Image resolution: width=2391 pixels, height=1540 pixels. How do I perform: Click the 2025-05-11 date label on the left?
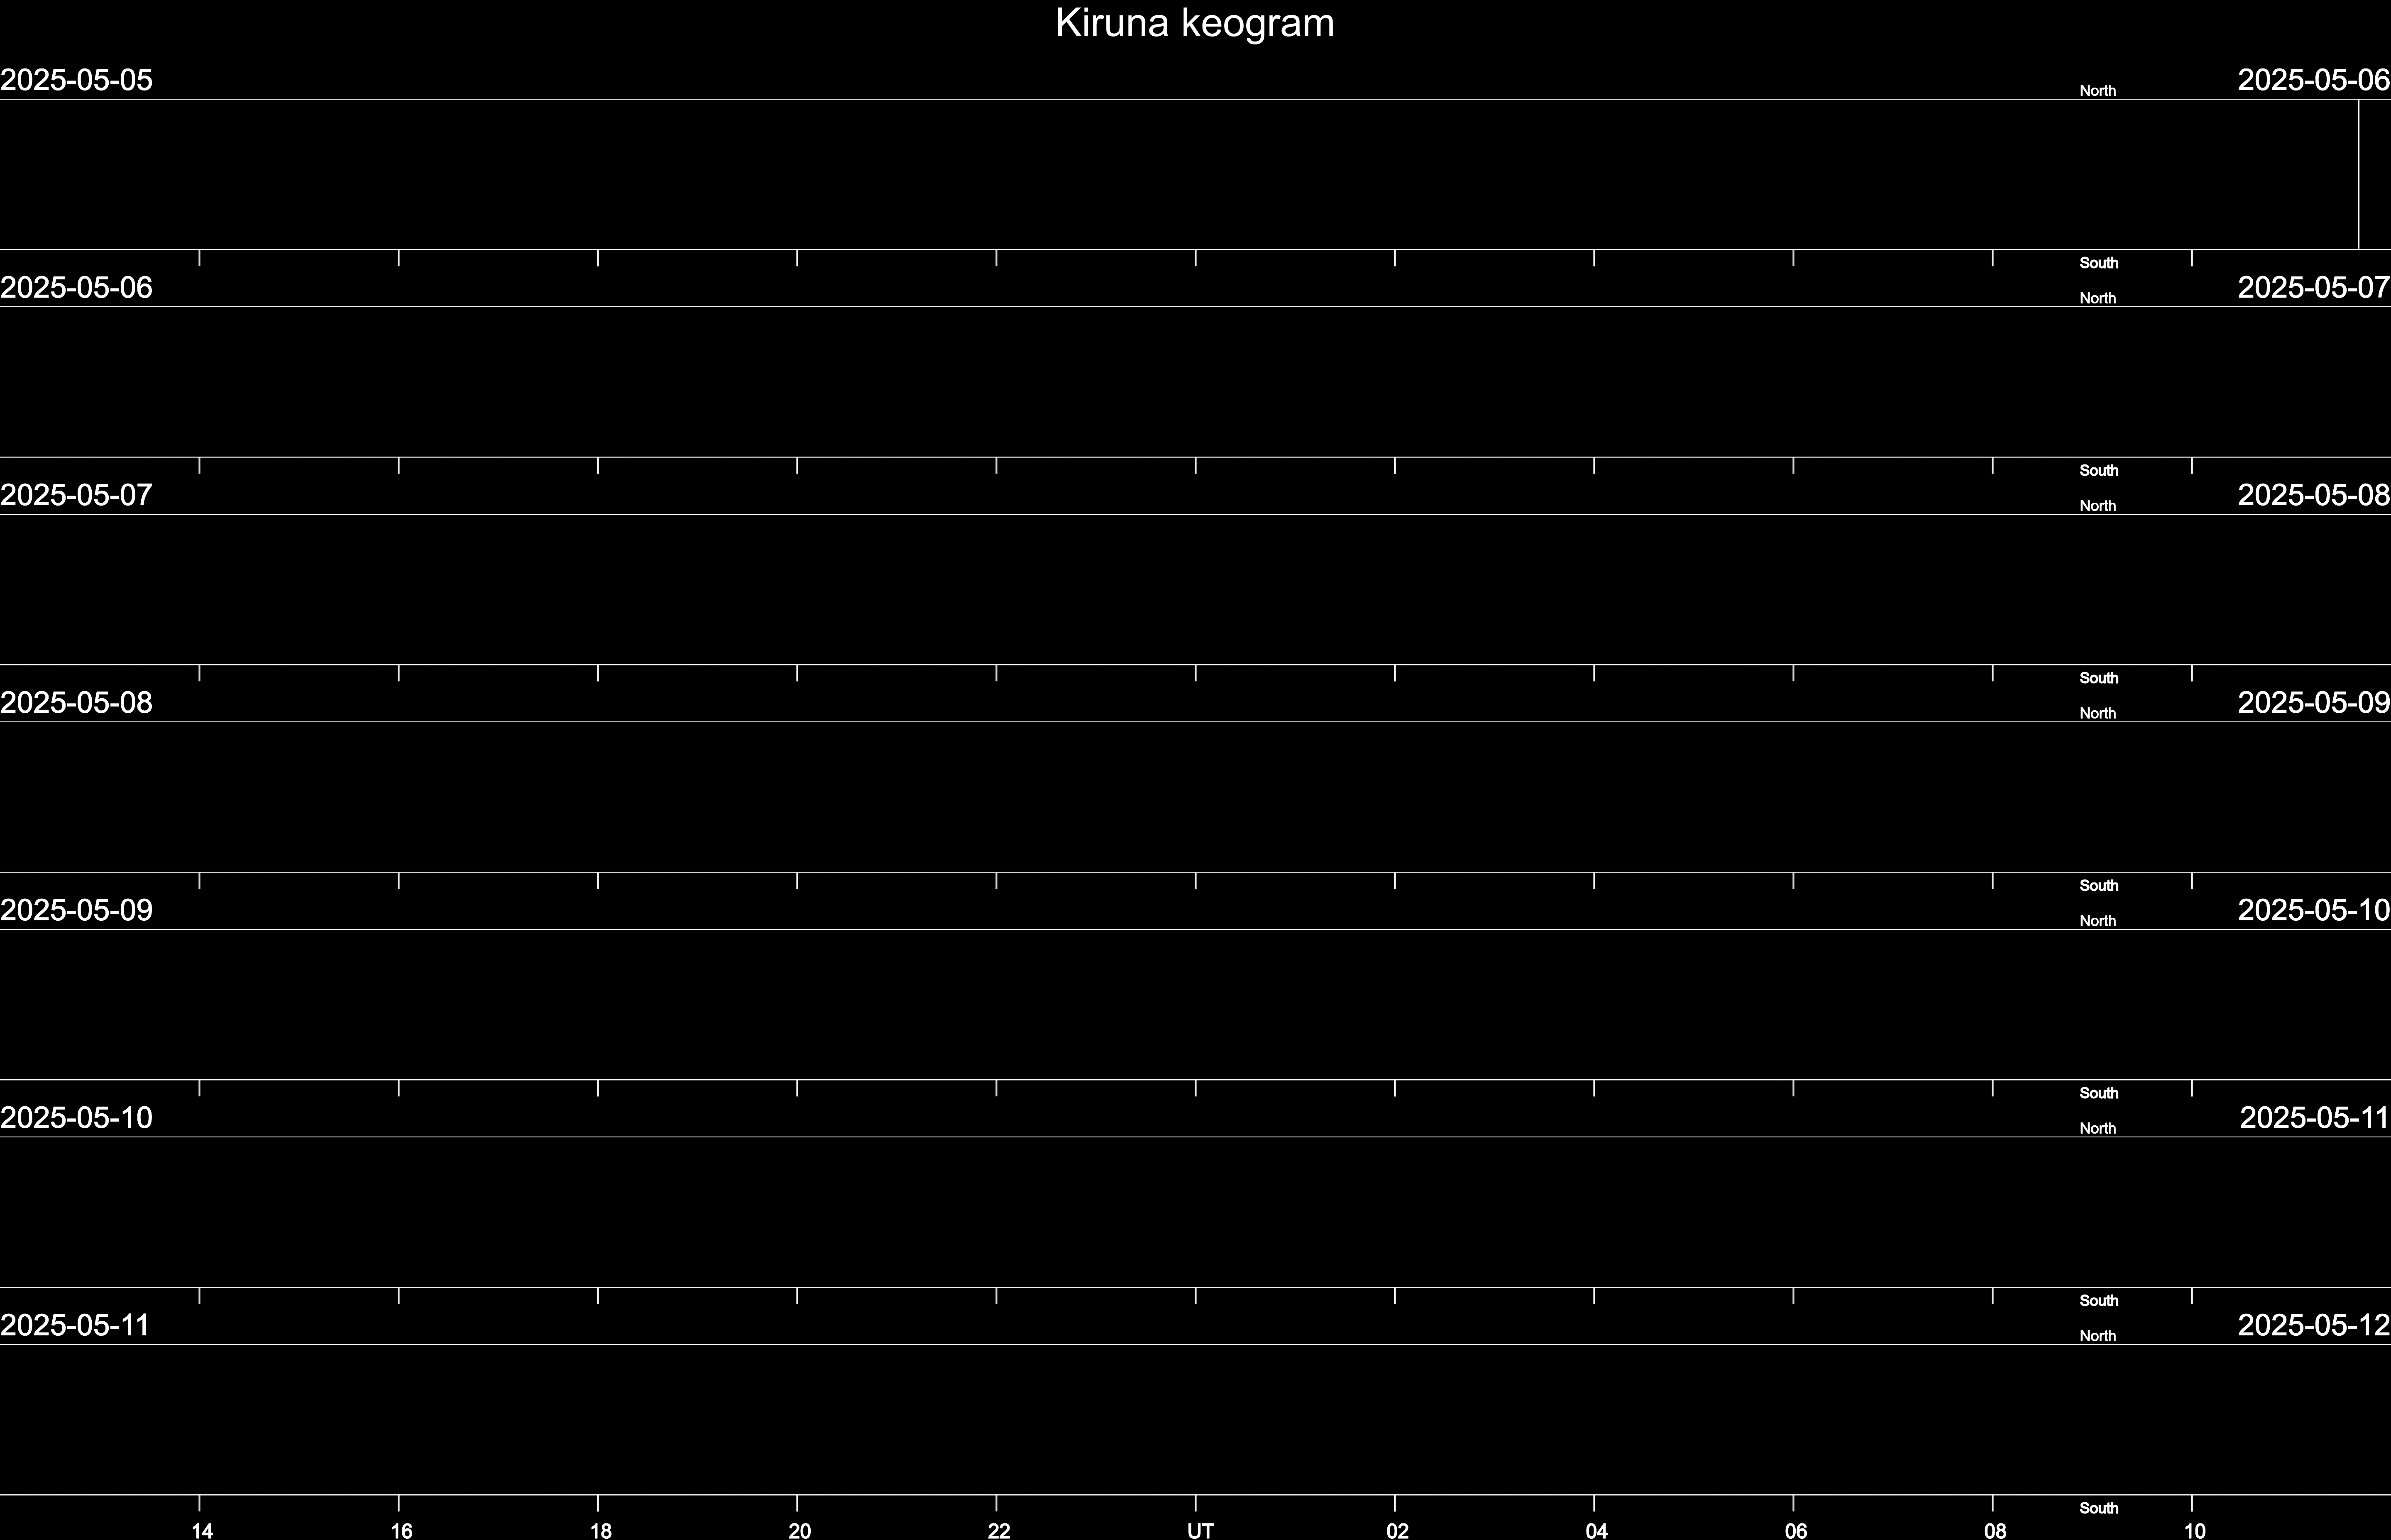[75, 1325]
